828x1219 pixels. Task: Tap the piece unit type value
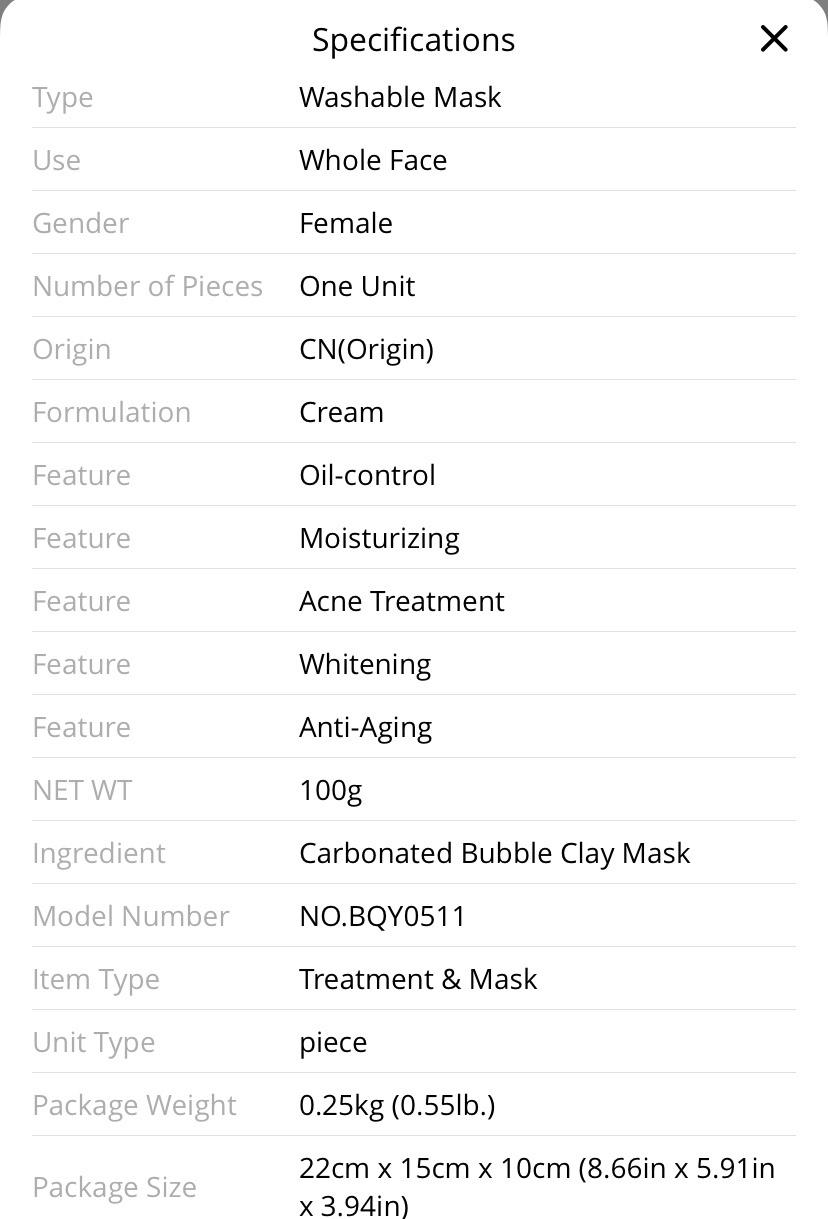point(333,1042)
